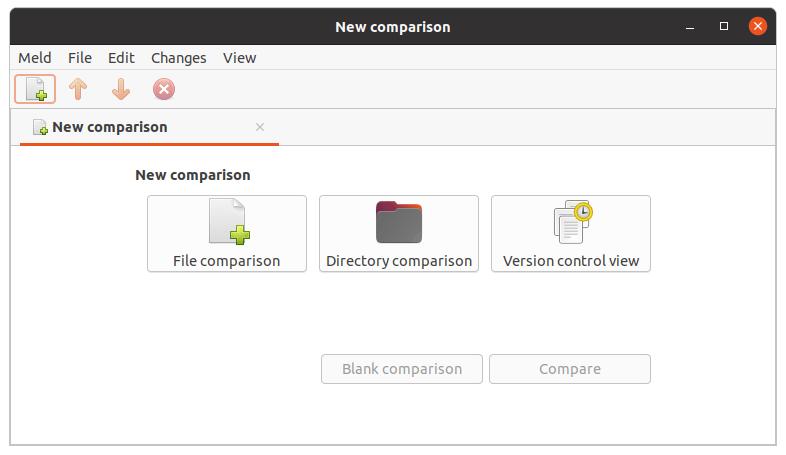
Task: Close the Meld window
Action: click(x=759, y=27)
